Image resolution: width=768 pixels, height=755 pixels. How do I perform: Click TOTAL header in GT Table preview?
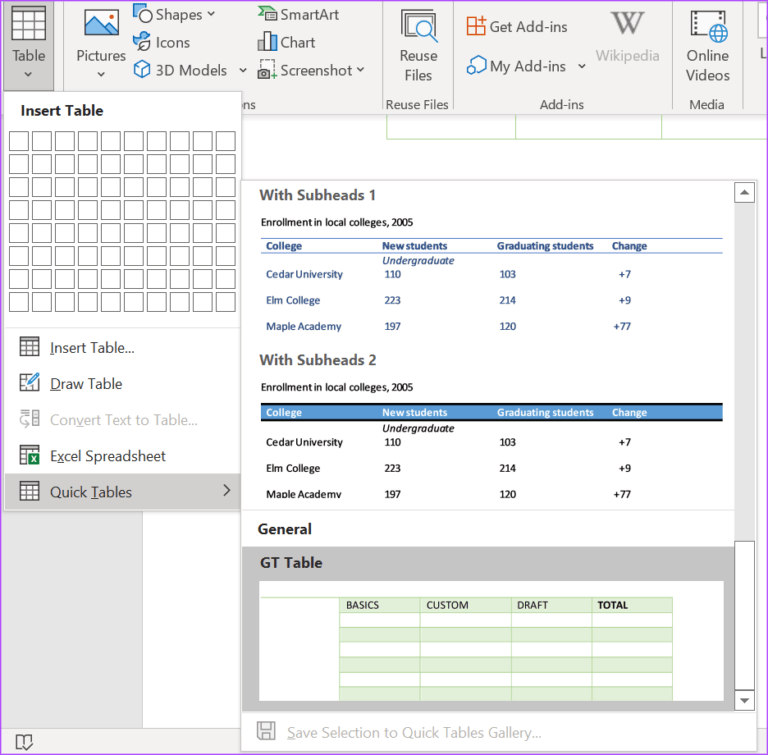(612, 605)
